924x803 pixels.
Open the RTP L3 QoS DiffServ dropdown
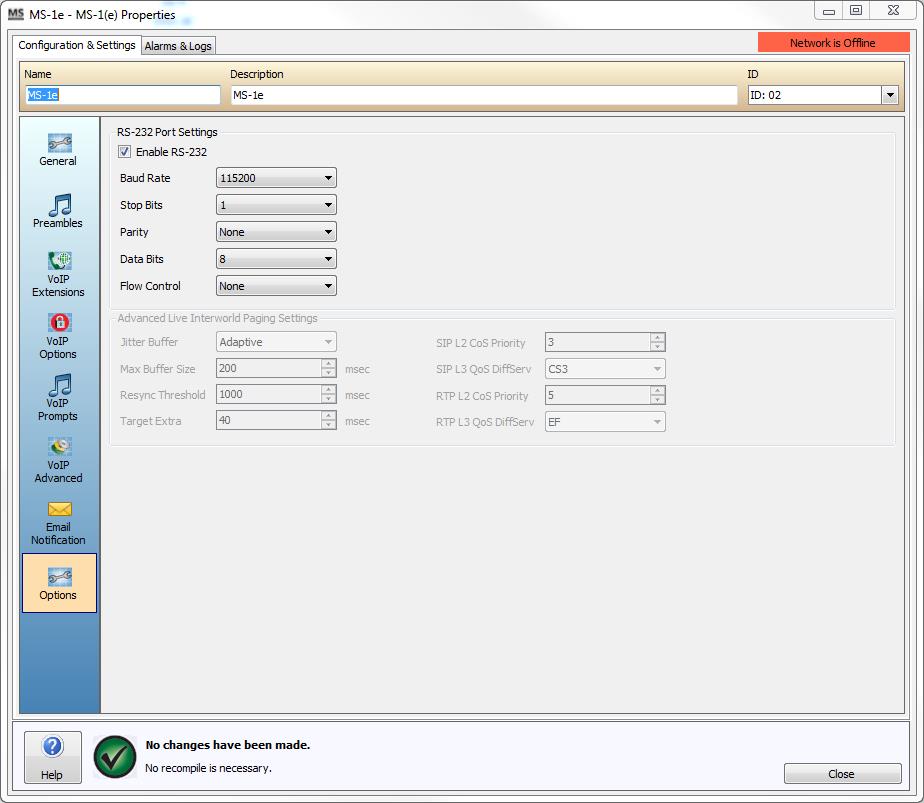click(605, 422)
